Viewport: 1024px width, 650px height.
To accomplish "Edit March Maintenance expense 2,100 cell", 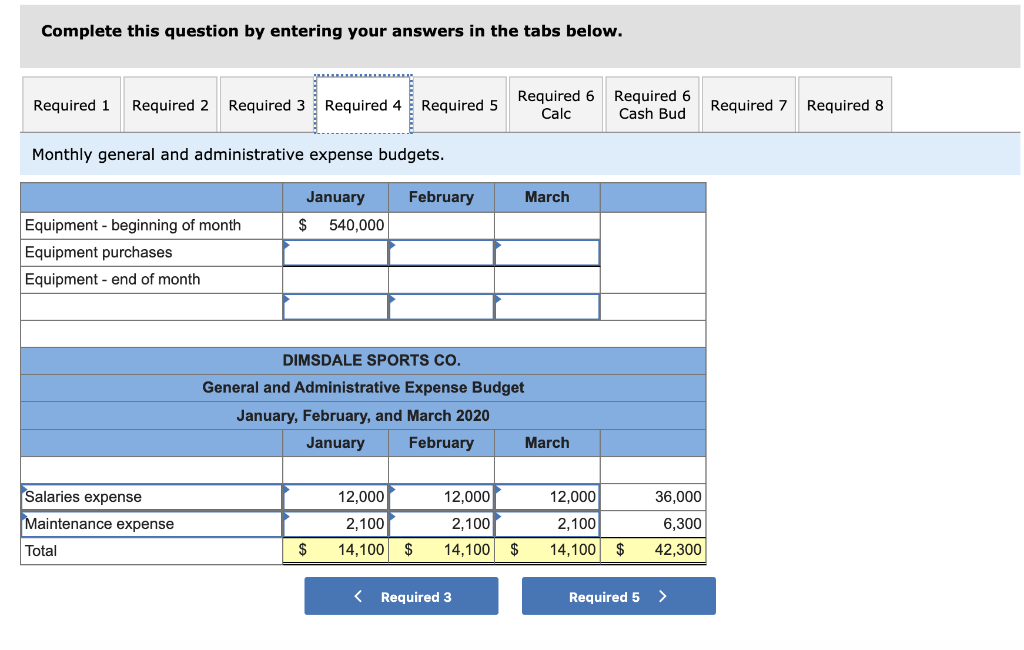I will [547, 524].
